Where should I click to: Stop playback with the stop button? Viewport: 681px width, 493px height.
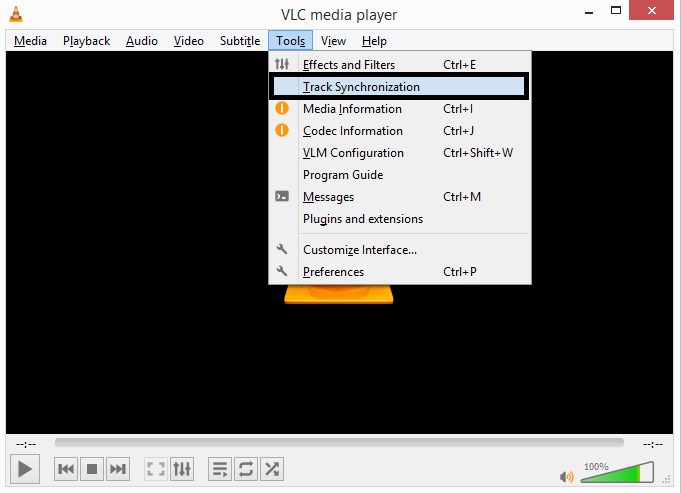click(92, 469)
